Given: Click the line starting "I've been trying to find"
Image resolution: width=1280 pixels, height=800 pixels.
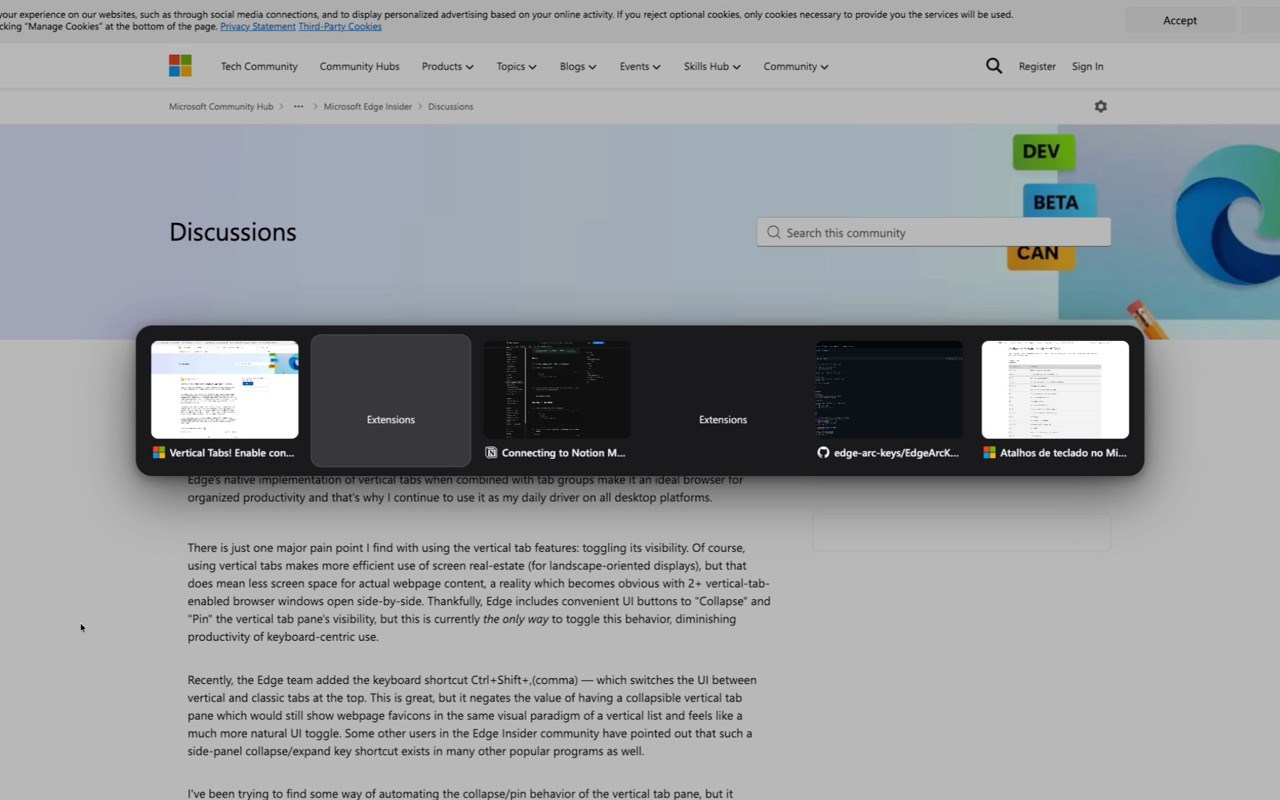Looking at the screenshot, I should pos(460,793).
